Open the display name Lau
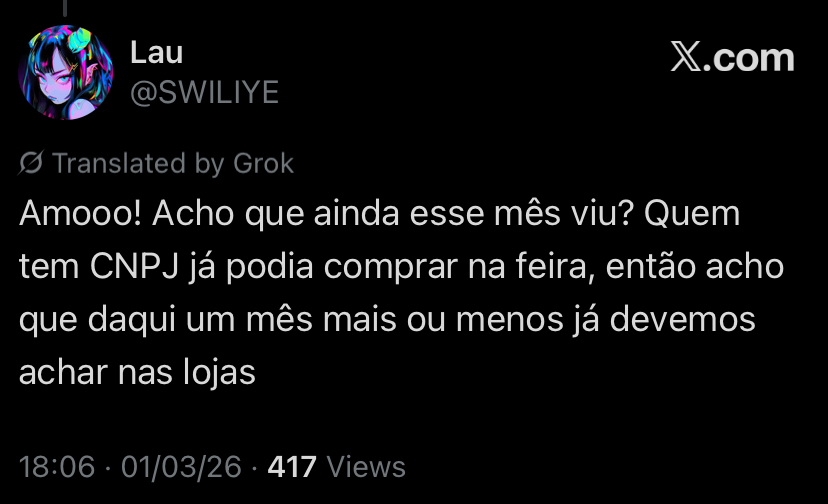The width and height of the screenshot is (828, 504). (156, 52)
